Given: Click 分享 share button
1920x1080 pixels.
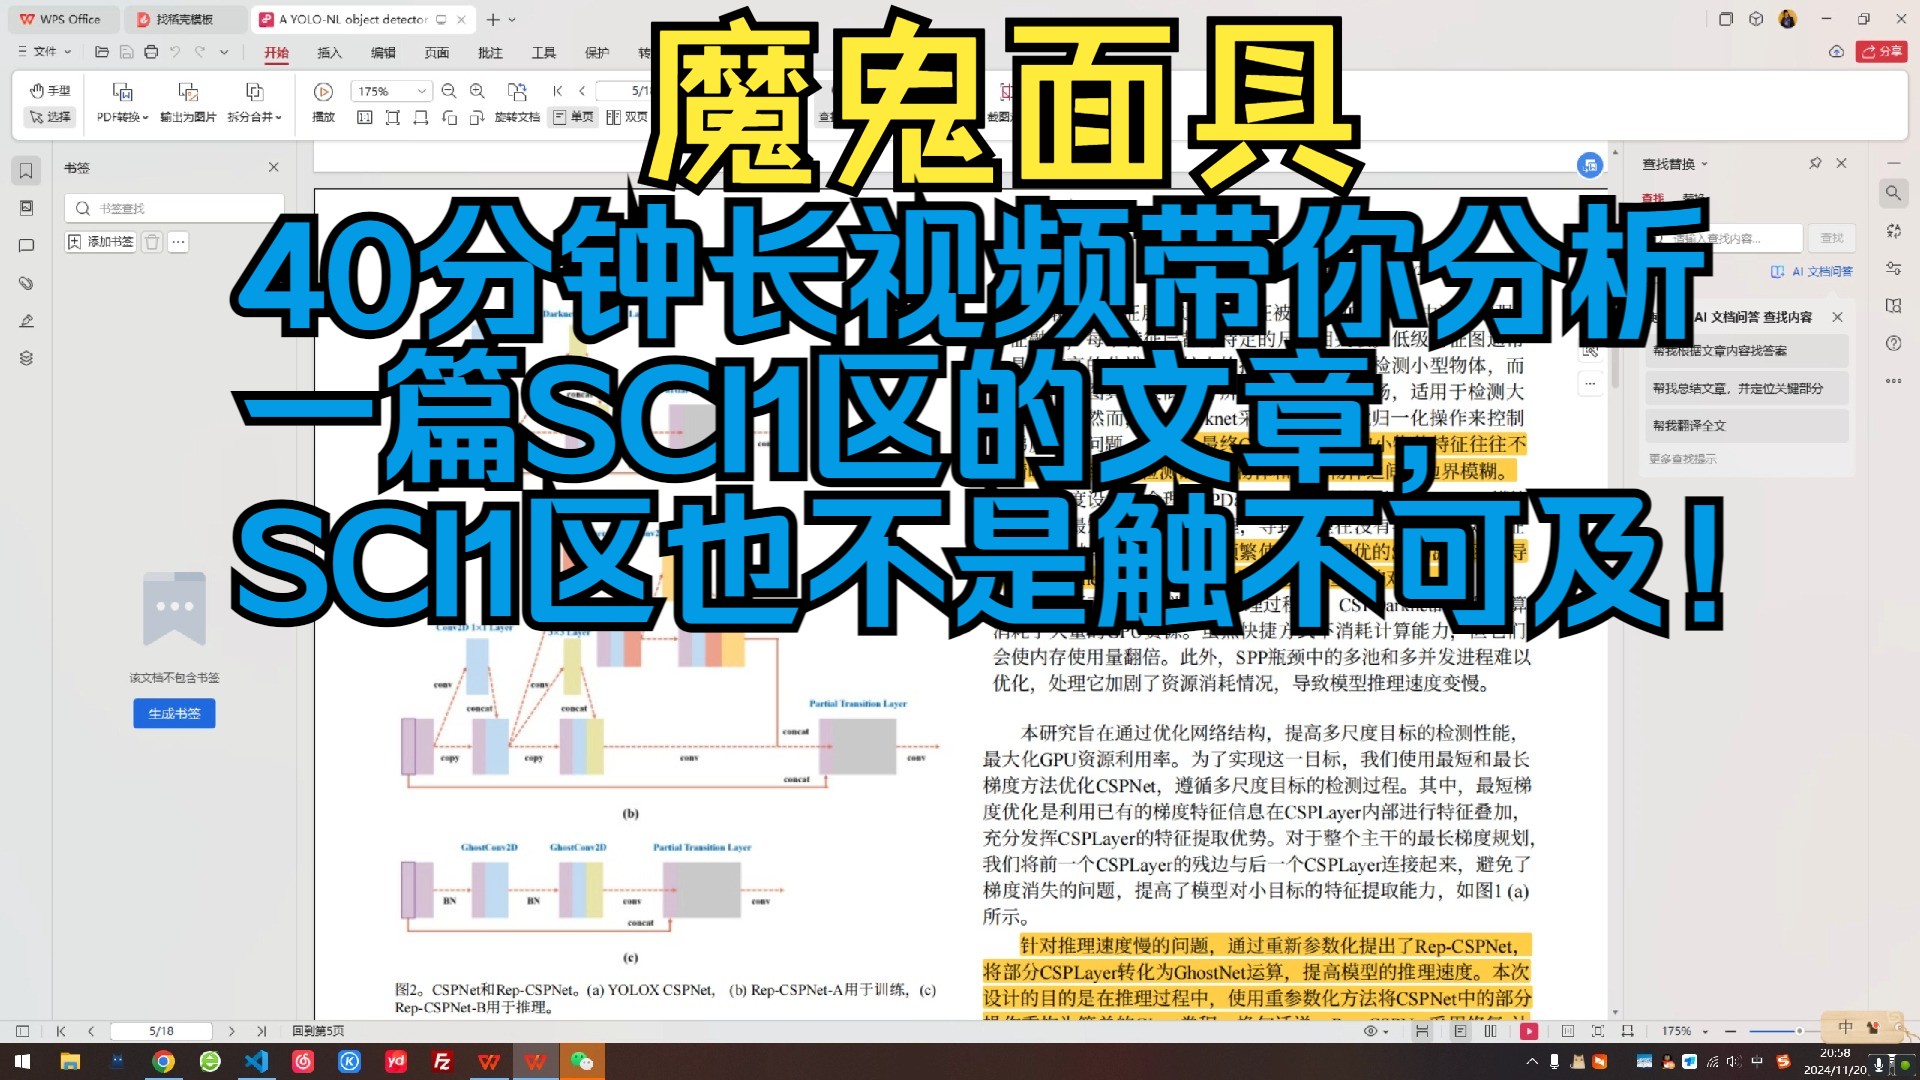Looking at the screenshot, I should click(x=1882, y=51).
